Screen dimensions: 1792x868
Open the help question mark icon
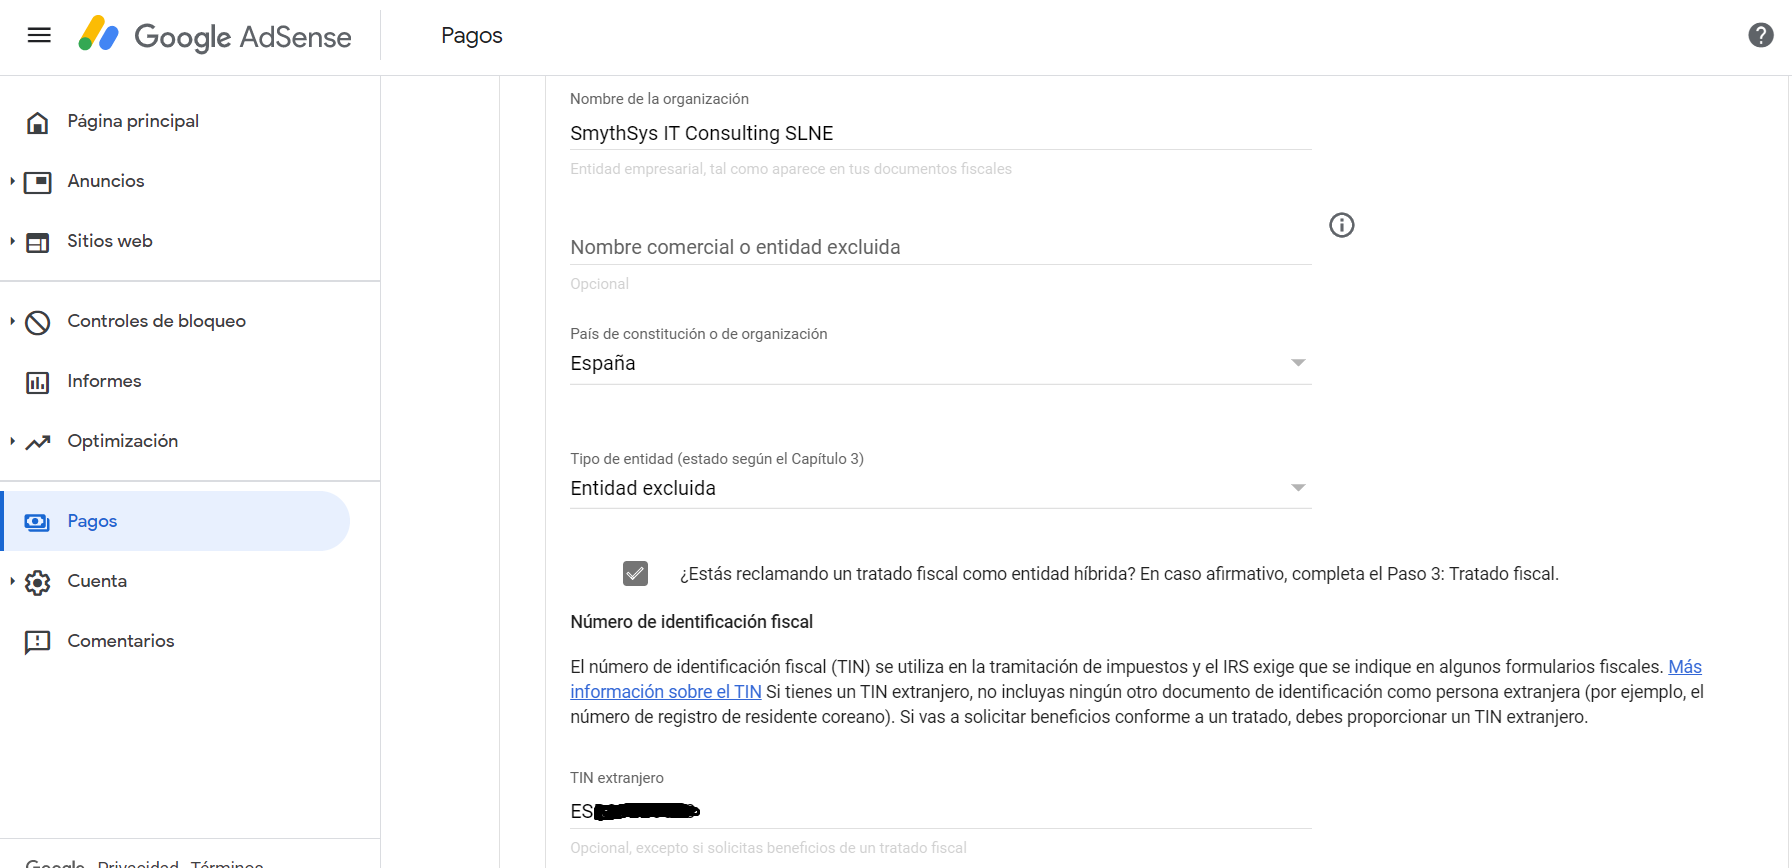(1760, 36)
